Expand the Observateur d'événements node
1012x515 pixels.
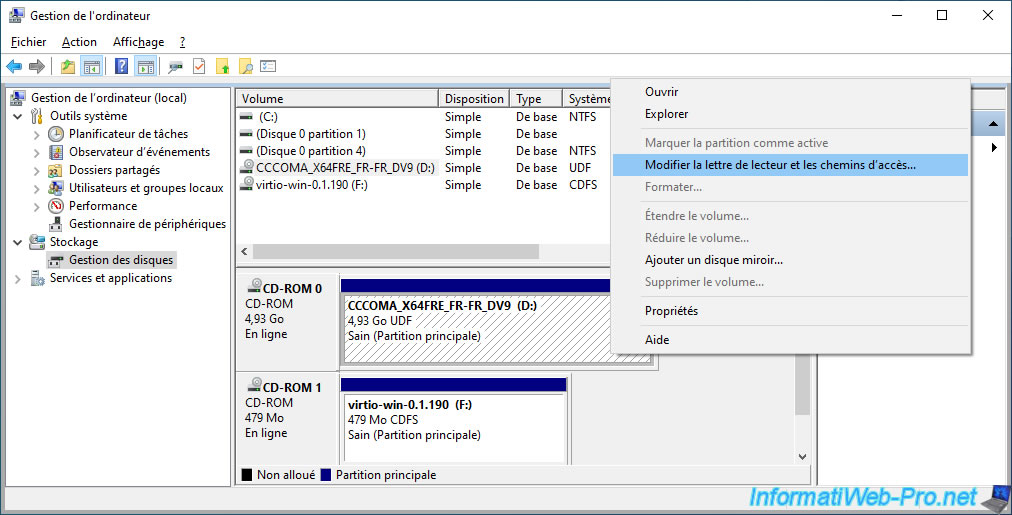coord(36,153)
